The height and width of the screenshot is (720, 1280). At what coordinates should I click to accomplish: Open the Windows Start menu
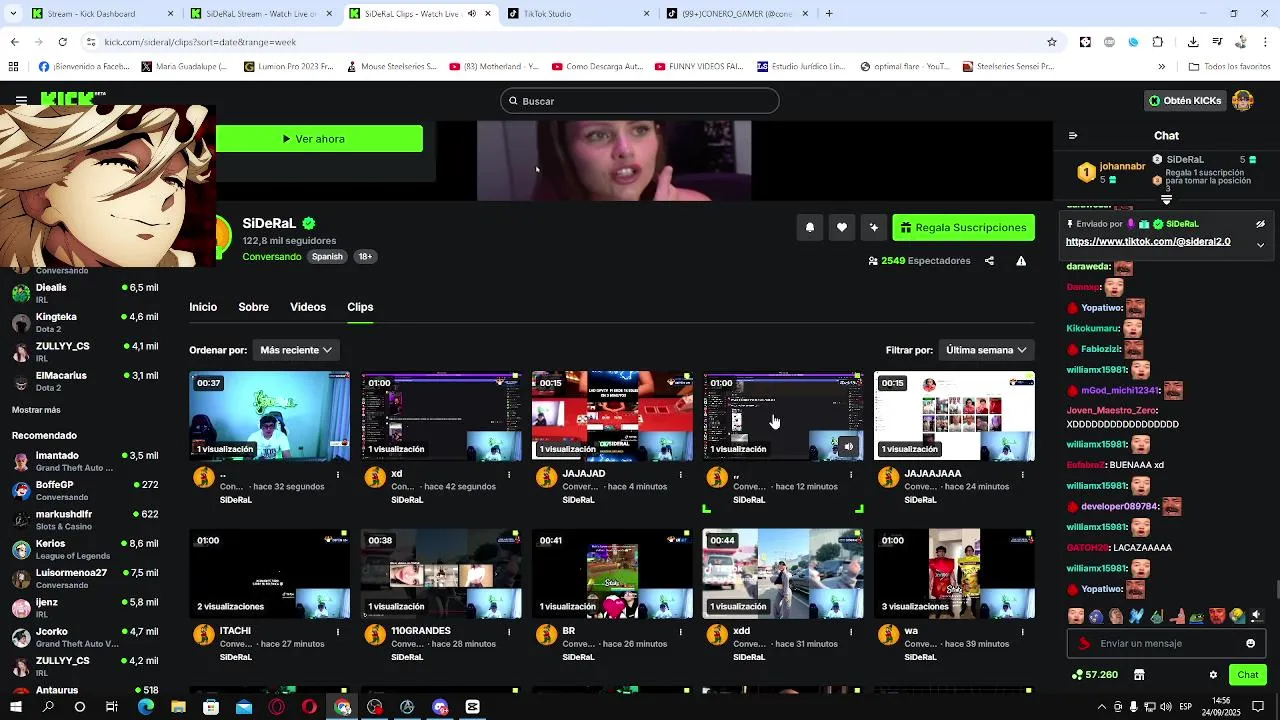(x=15, y=707)
